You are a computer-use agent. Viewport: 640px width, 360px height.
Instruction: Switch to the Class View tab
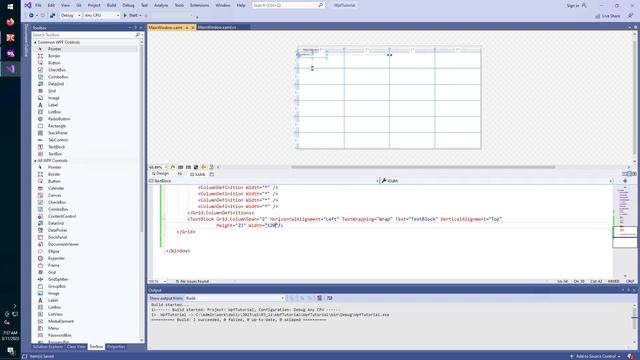point(76,347)
